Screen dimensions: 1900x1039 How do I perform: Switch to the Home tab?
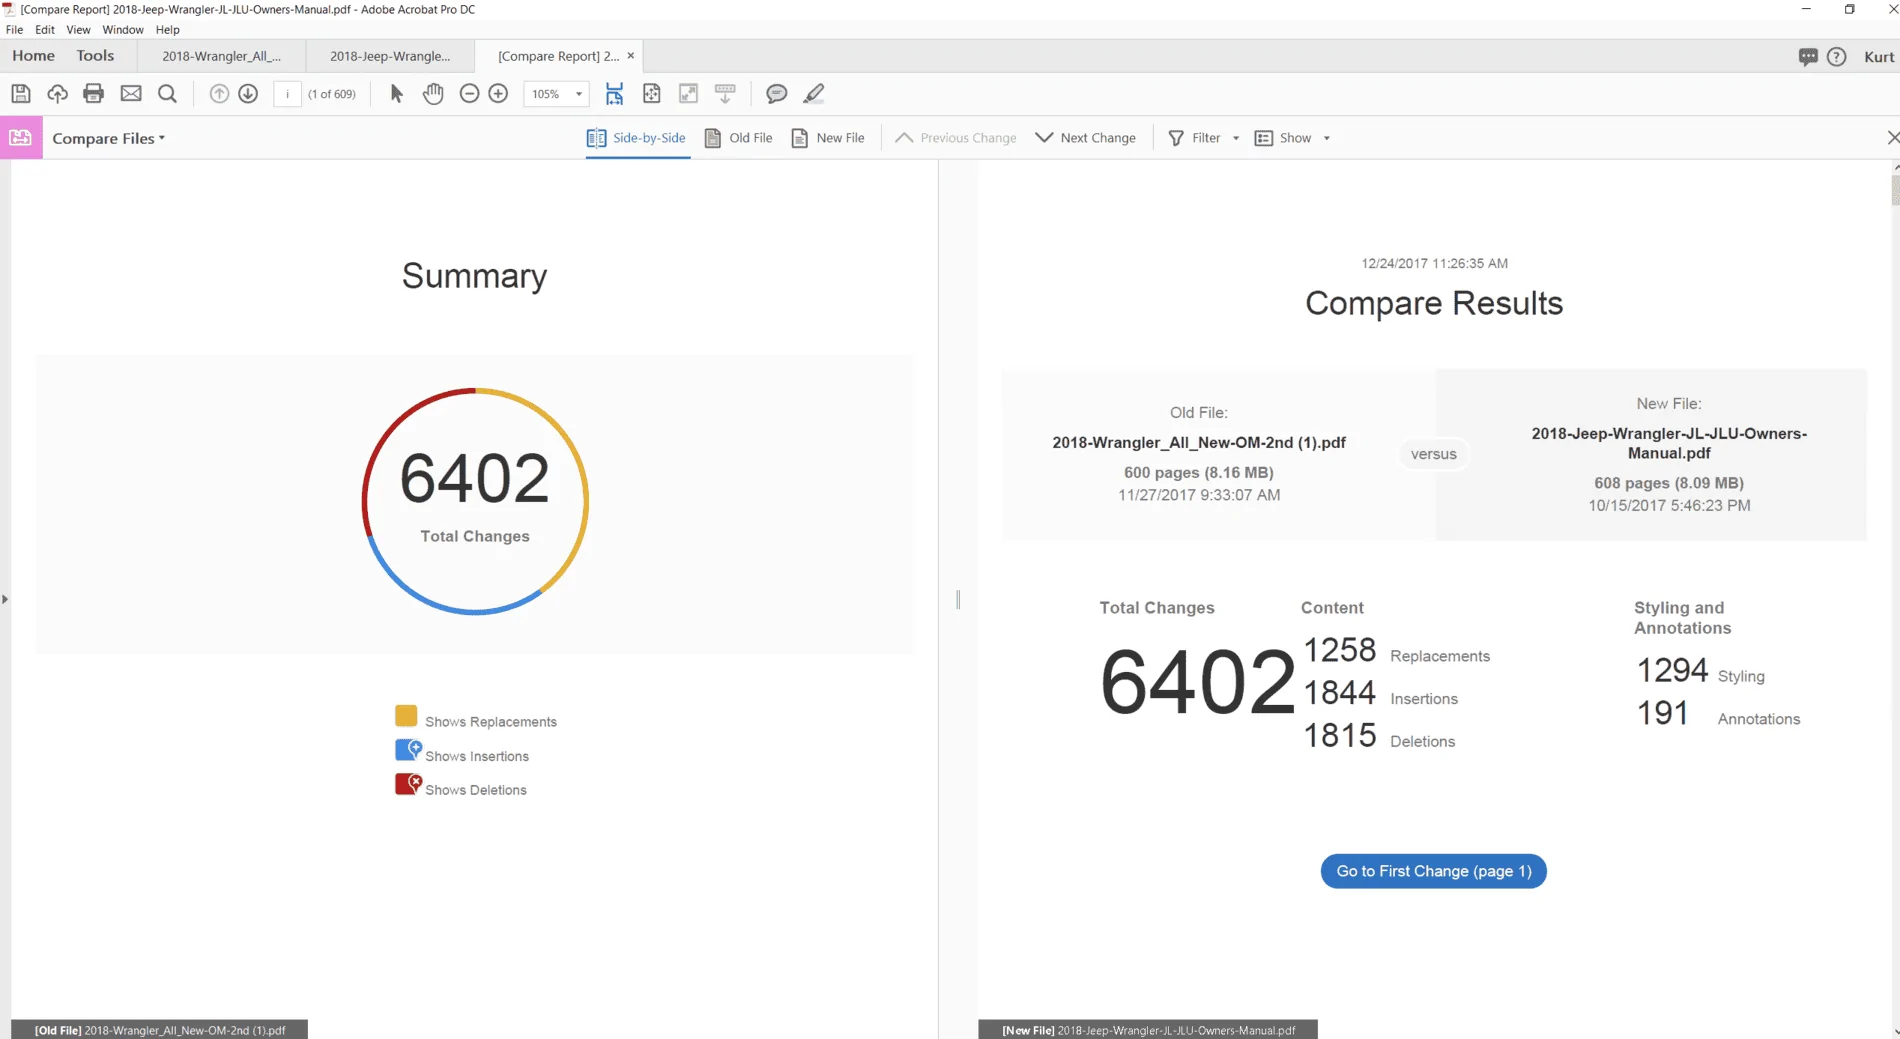(x=33, y=56)
